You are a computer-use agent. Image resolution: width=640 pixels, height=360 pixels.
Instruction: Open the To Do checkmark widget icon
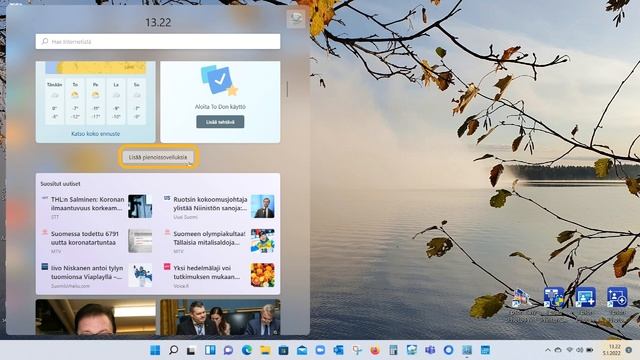point(219,80)
